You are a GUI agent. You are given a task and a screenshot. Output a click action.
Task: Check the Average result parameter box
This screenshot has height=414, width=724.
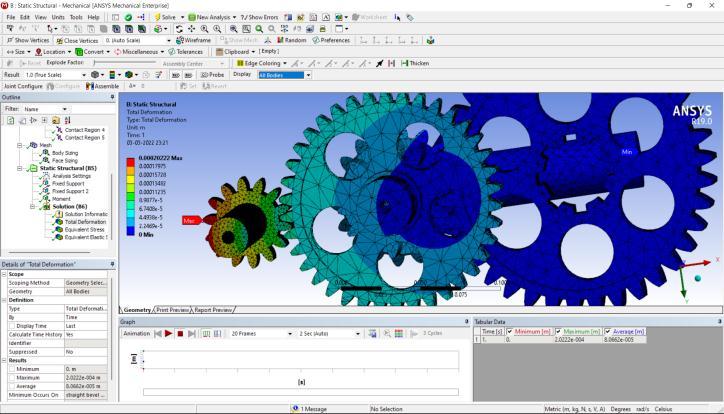click(12, 386)
